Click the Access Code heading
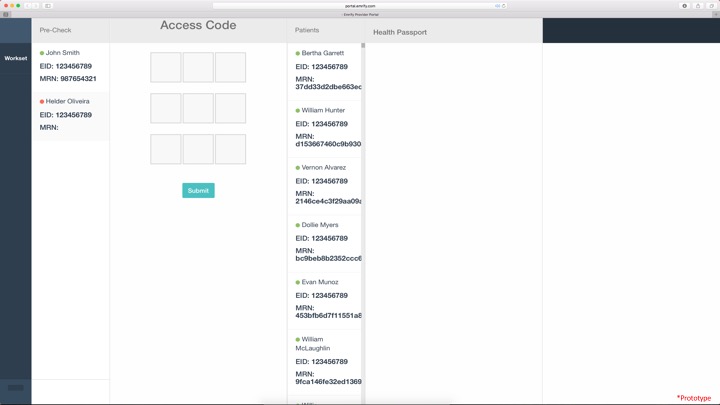The width and height of the screenshot is (720, 405). (198, 25)
